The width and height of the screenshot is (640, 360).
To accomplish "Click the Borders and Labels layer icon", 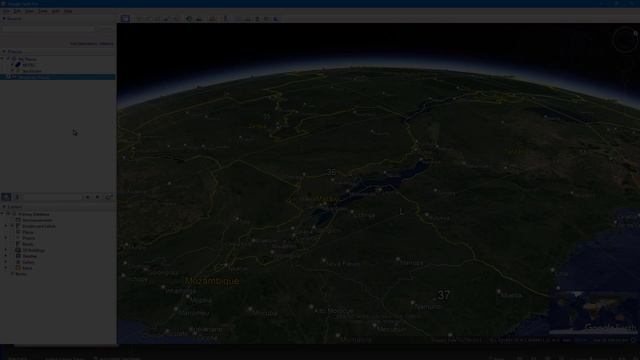I will tap(18, 226).
